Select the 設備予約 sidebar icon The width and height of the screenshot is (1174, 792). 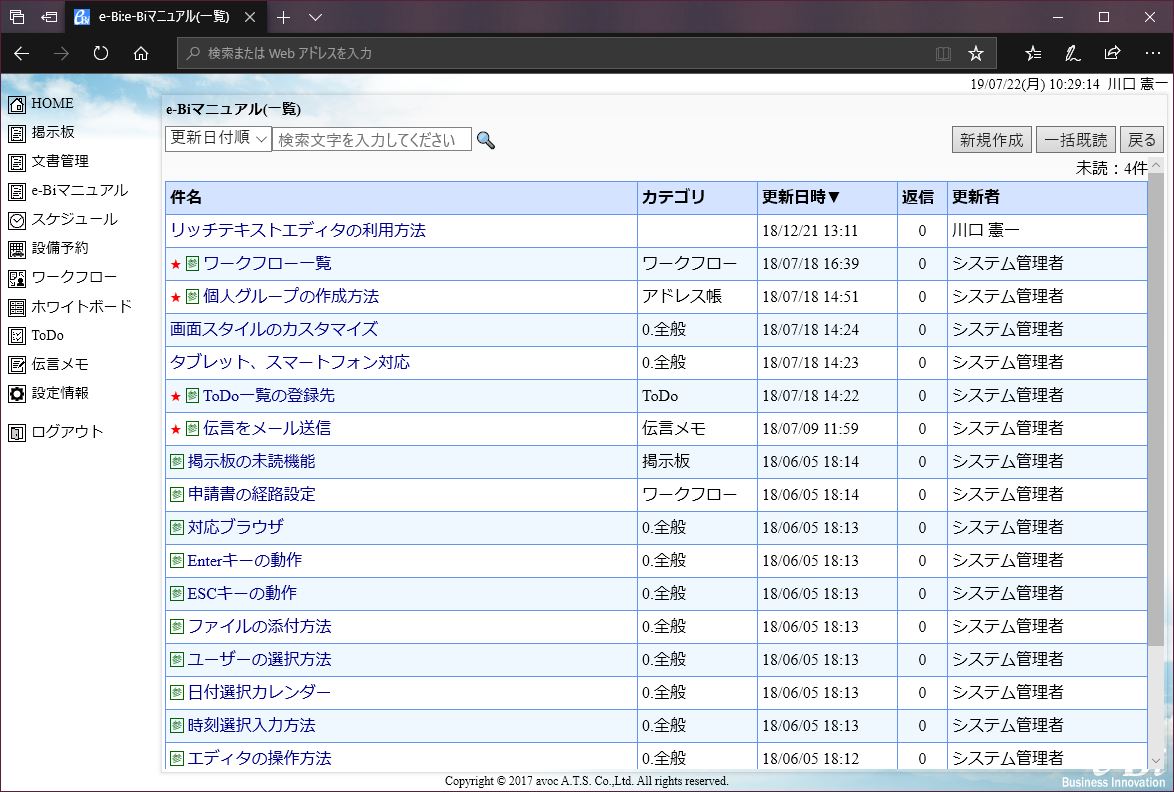pos(17,249)
